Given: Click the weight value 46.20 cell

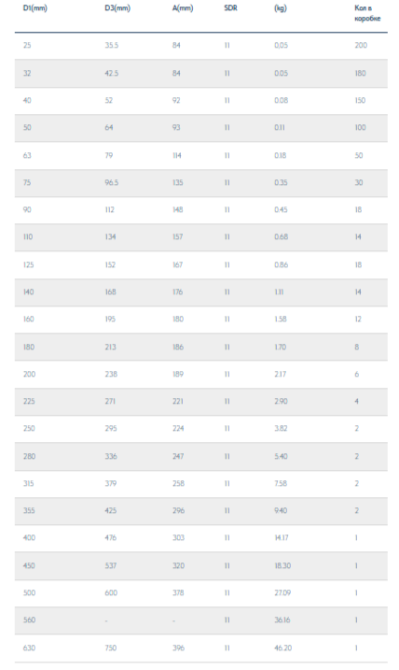Looking at the screenshot, I should (x=283, y=648).
